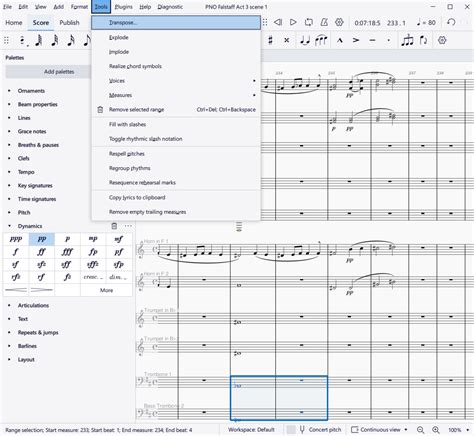Viewport: 474px width, 436px height.
Task: Click More in the Dynamics palette
Action: click(x=106, y=290)
